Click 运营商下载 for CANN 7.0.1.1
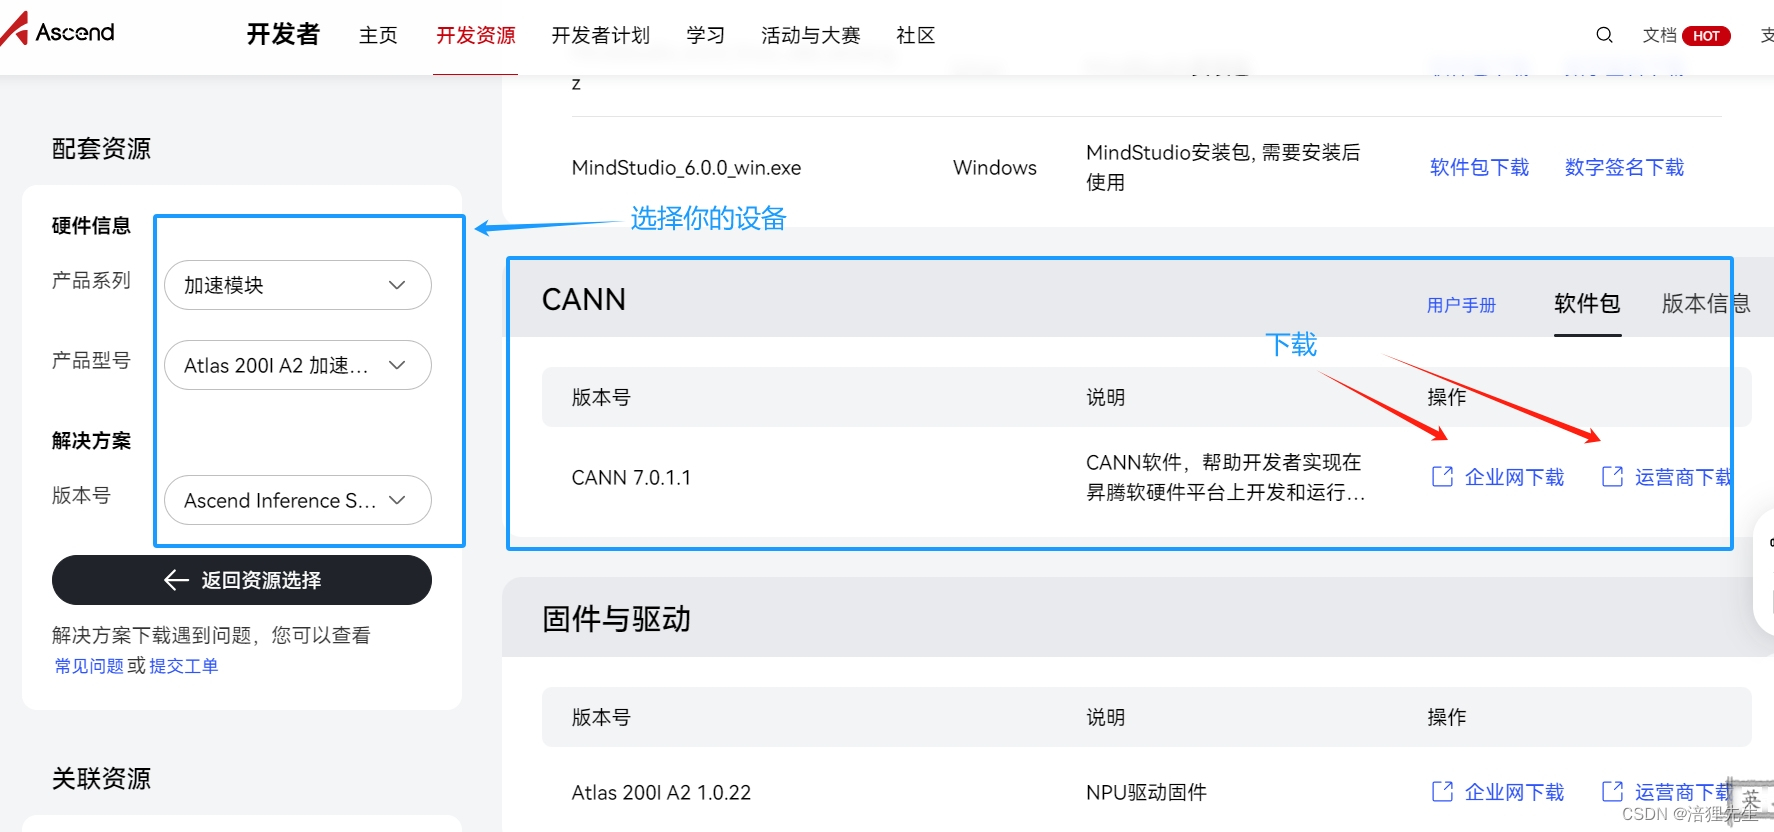This screenshot has width=1774, height=832. point(1684,477)
